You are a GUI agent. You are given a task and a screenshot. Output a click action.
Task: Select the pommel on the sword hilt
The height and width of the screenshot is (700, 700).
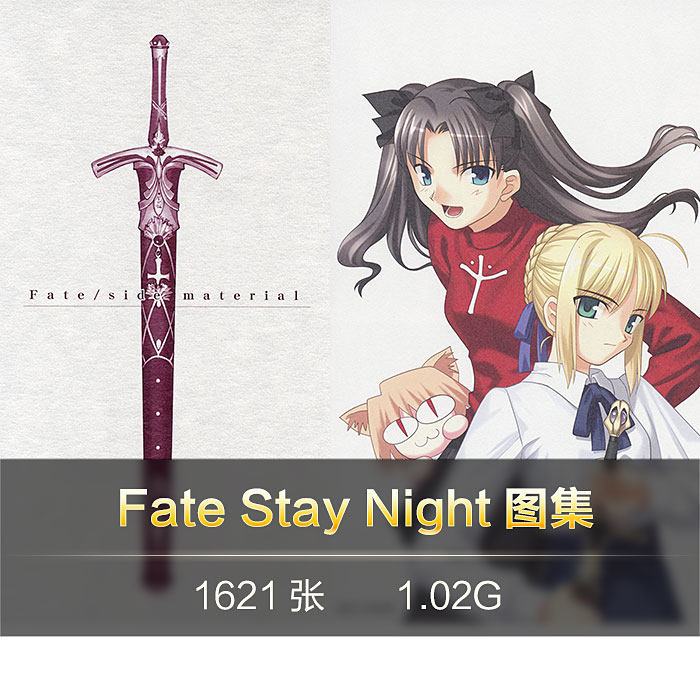[x=158, y=41]
